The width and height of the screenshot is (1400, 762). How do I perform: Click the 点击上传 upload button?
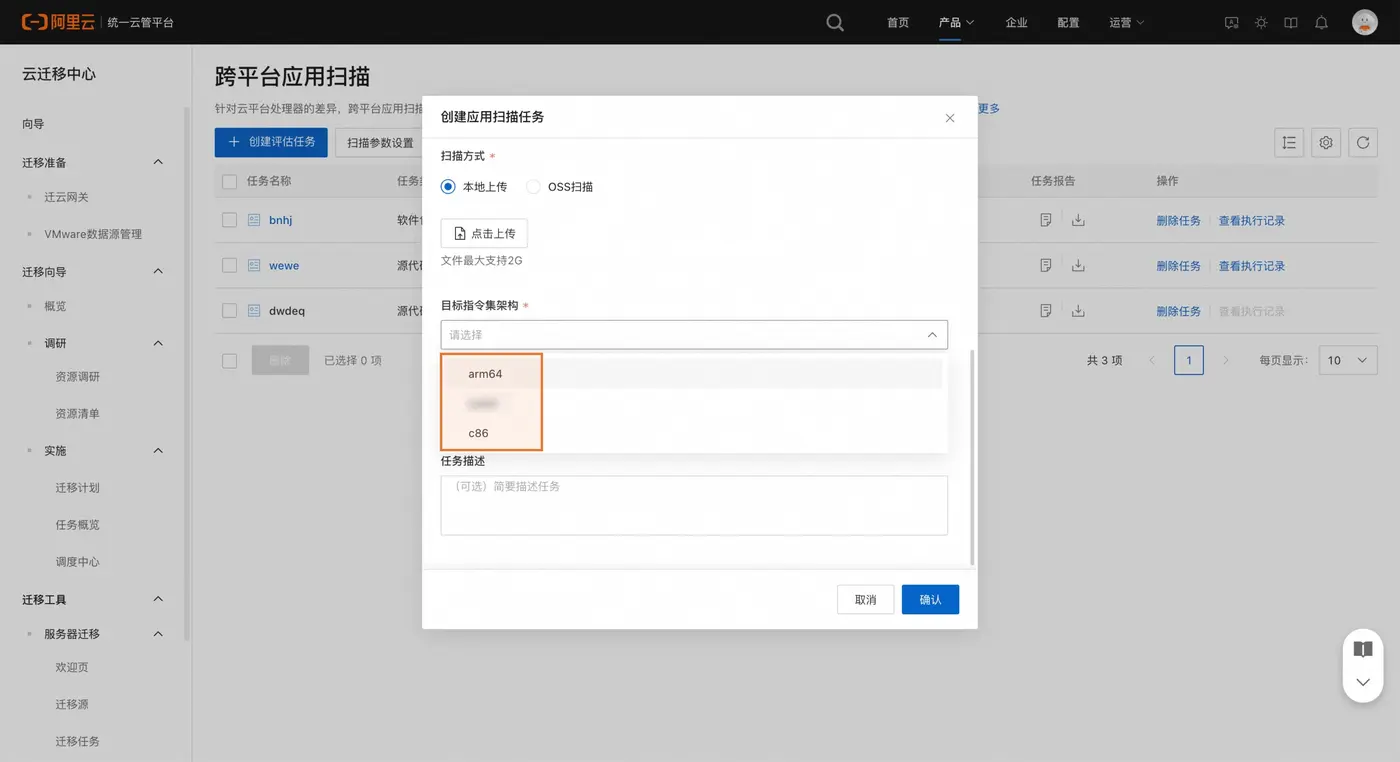point(484,233)
